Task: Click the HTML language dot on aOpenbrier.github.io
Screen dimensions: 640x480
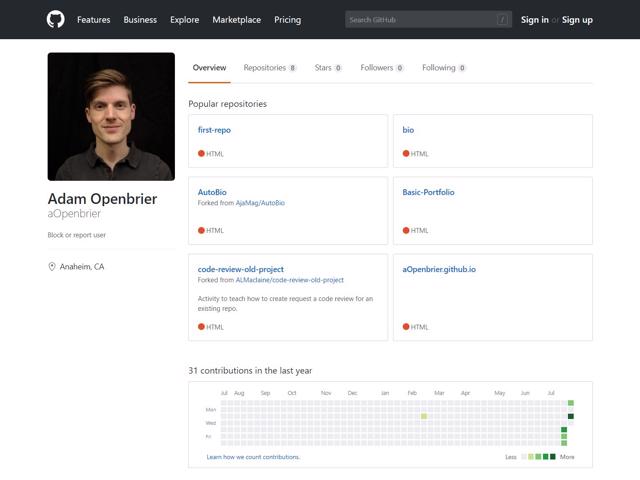Action: click(406, 327)
